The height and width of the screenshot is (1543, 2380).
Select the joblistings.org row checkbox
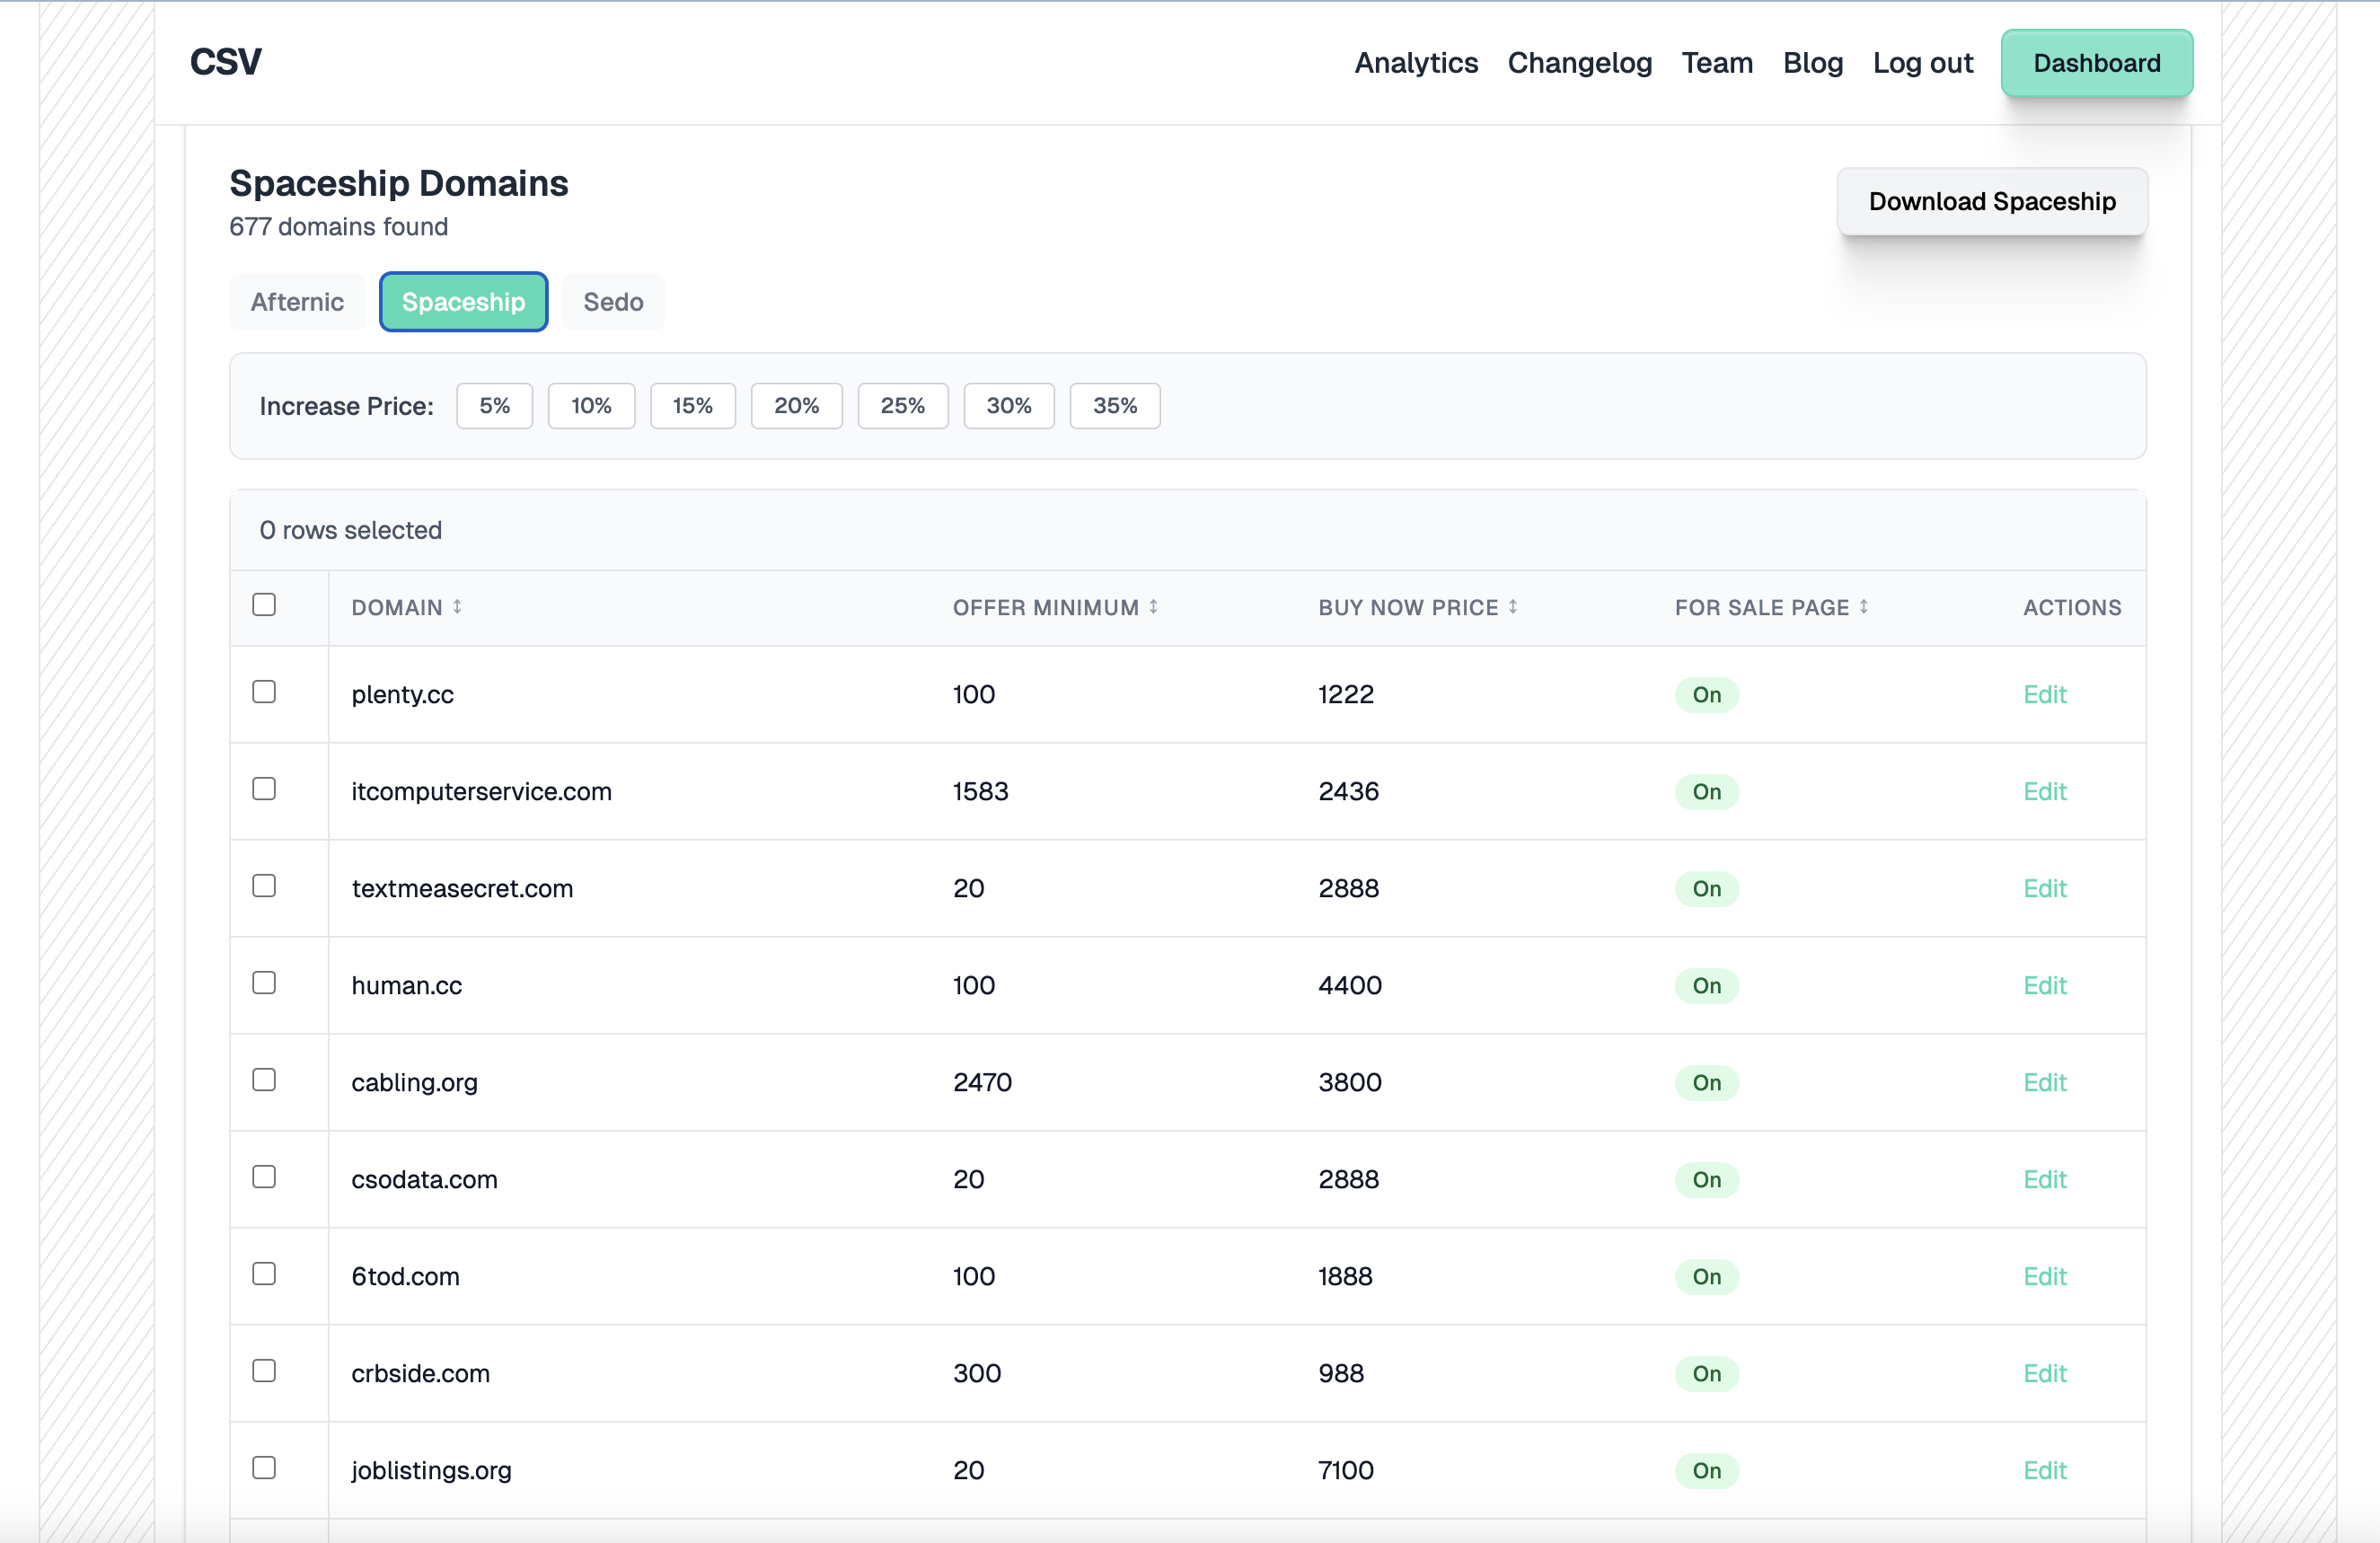[264, 1467]
